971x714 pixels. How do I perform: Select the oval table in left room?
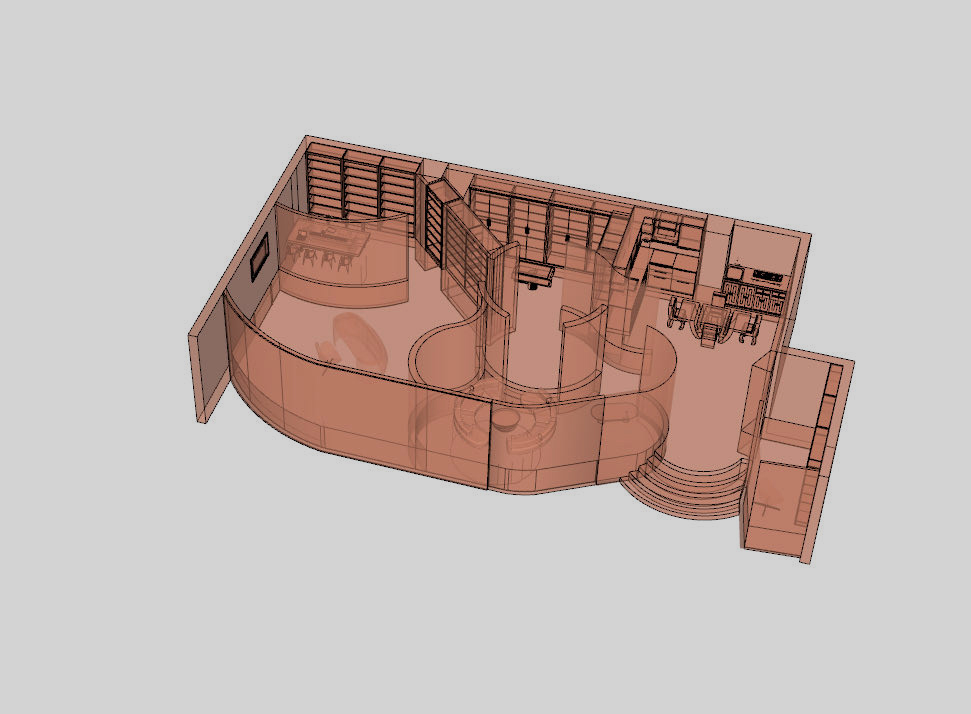point(359,336)
